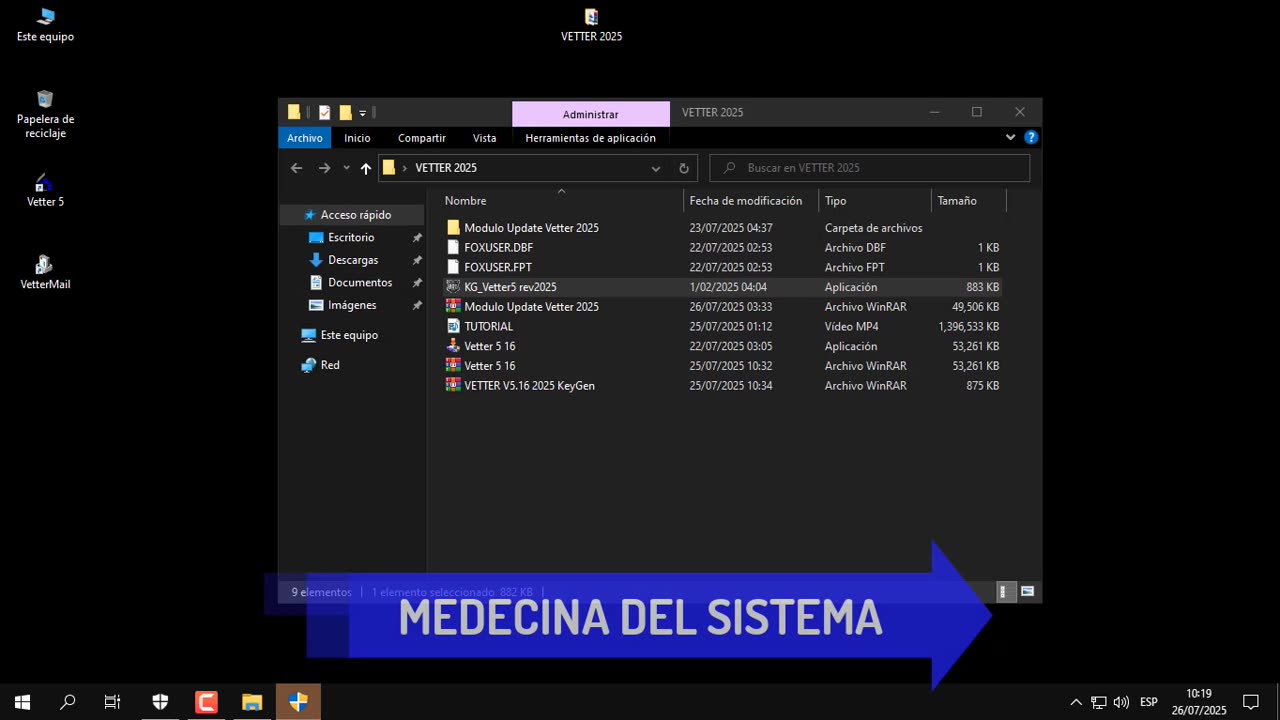The image size is (1280, 720).
Task: Switch to the Vista ribbon tab
Action: (484, 138)
